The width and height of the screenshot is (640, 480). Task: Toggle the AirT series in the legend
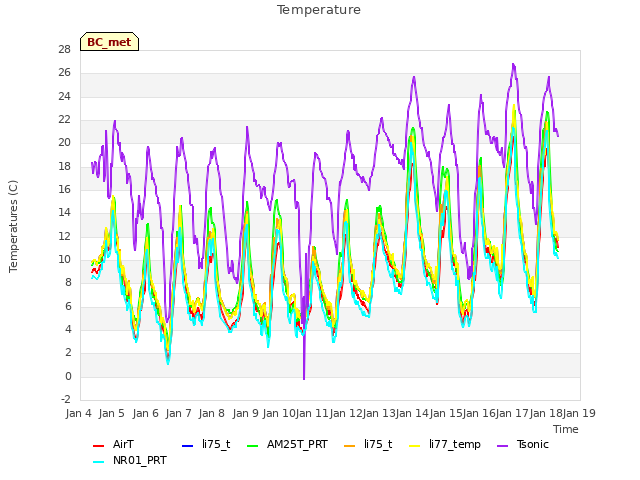click(123, 444)
